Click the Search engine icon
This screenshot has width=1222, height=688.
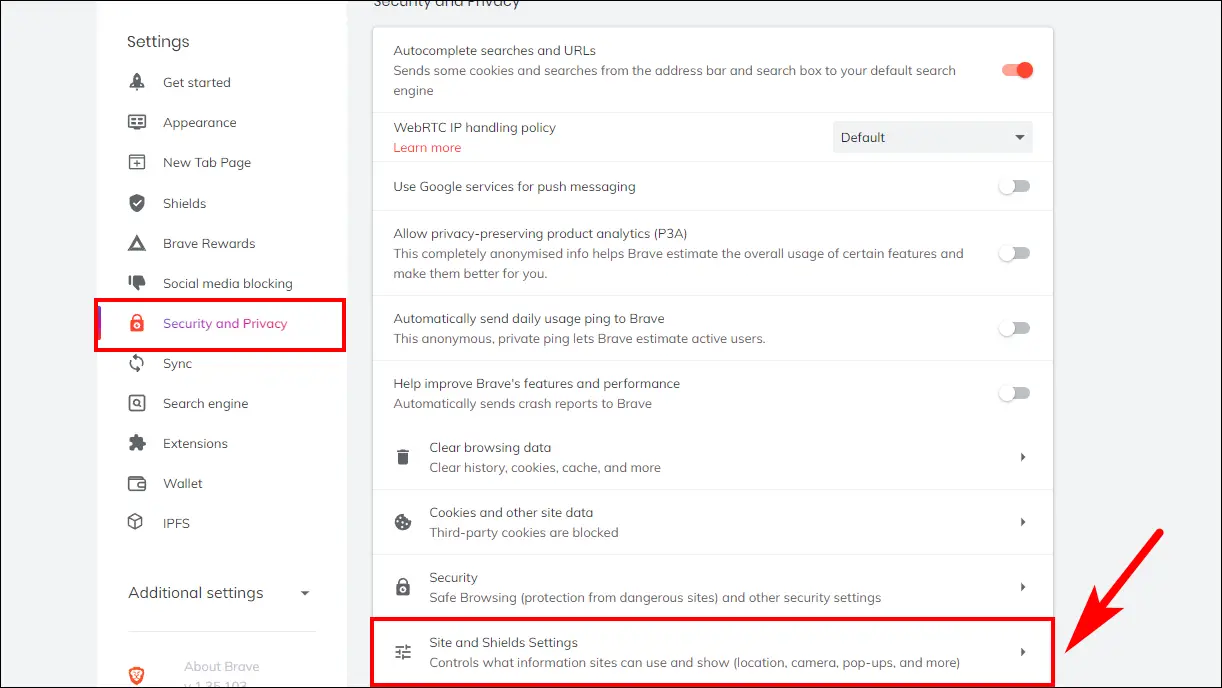click(x=137, y=403)
